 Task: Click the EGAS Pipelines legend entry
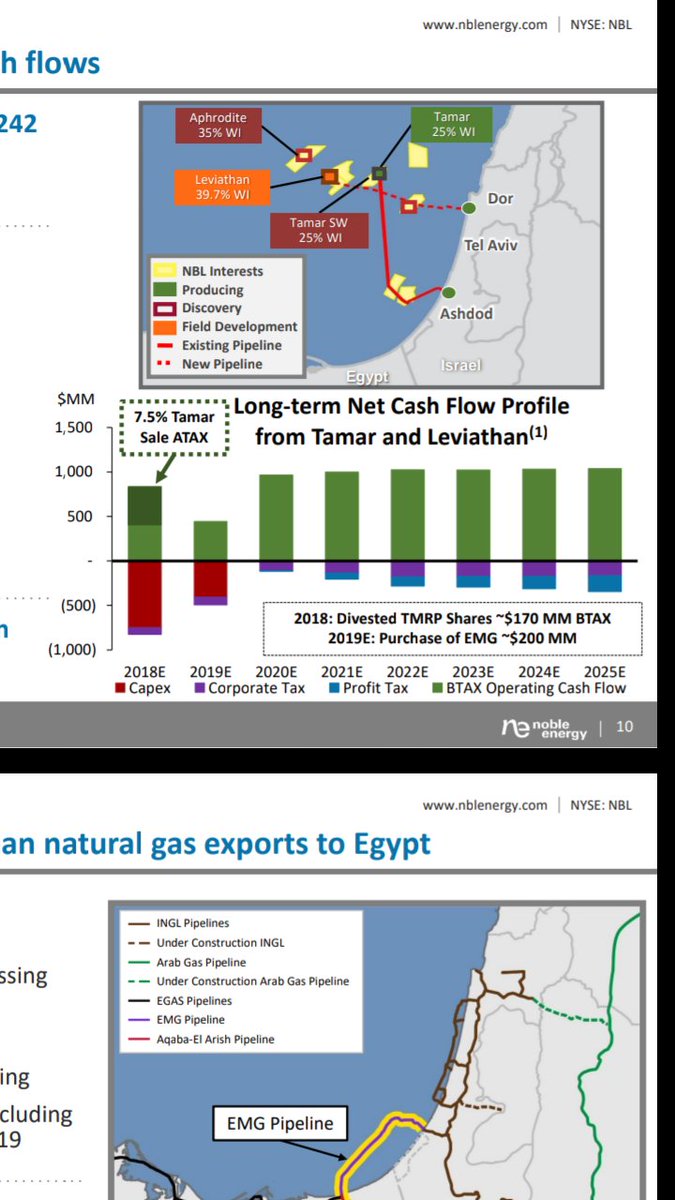pos(179,1000)
